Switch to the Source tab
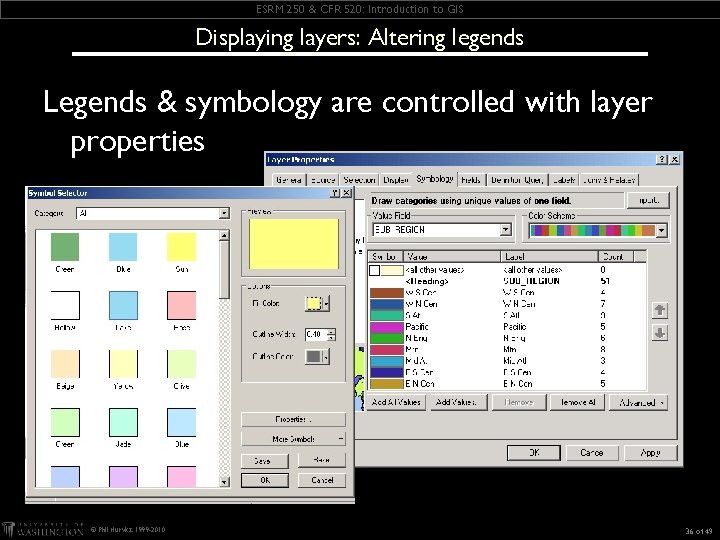The height and width of the screenshot is (540, 720). click(x=322, y=180)
